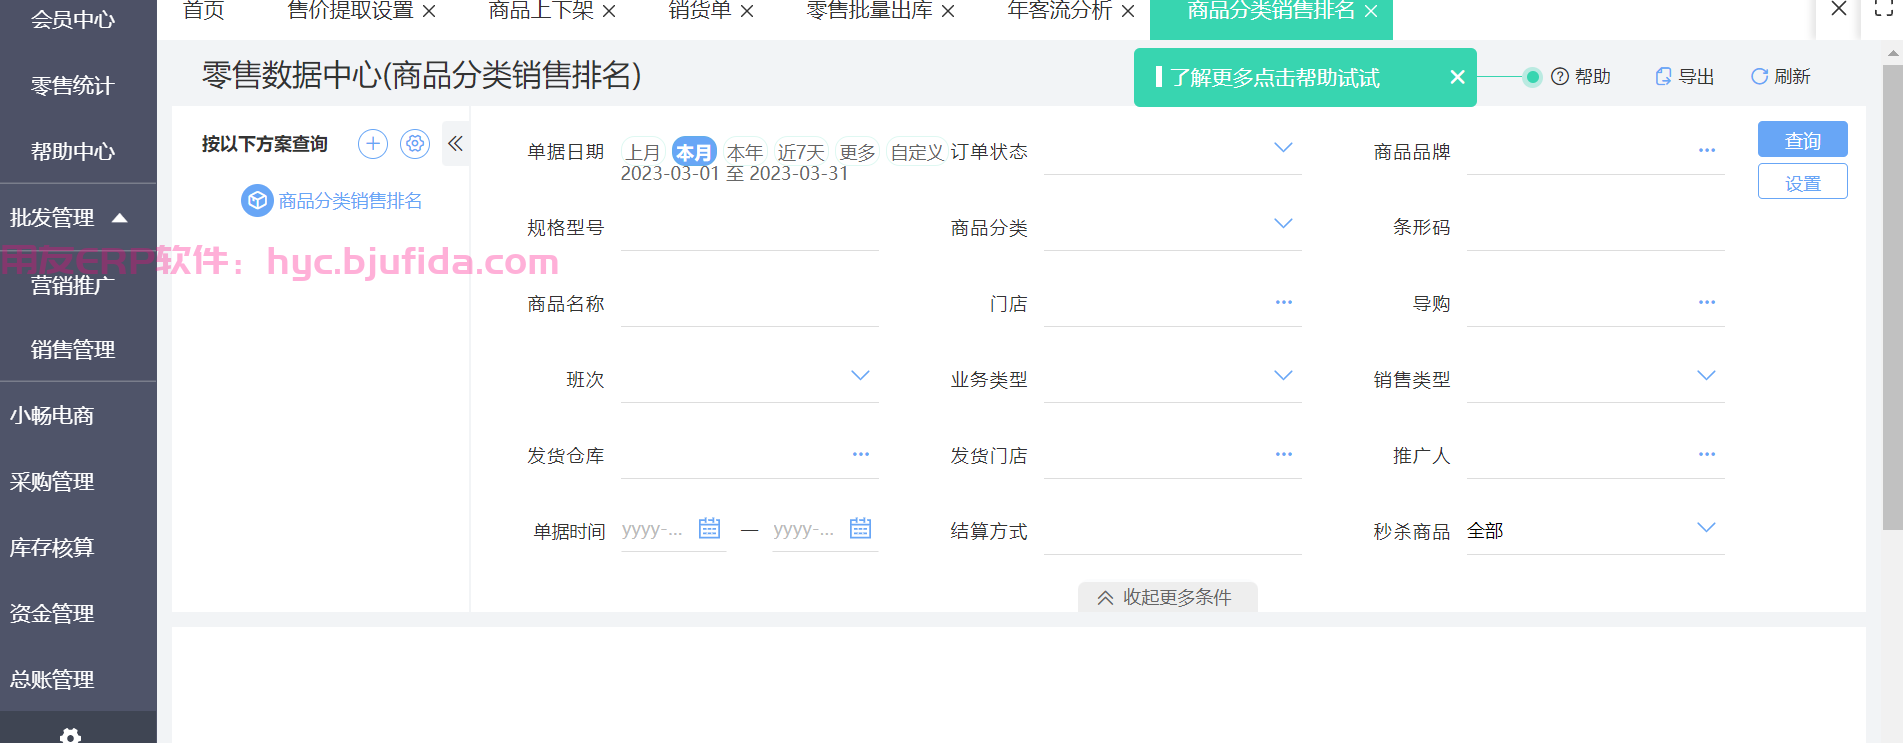Image resolution: width=1903 pixels, height=743 pixels.
Task: Close the 销货单 tab
Action: (x=747, y=11)
